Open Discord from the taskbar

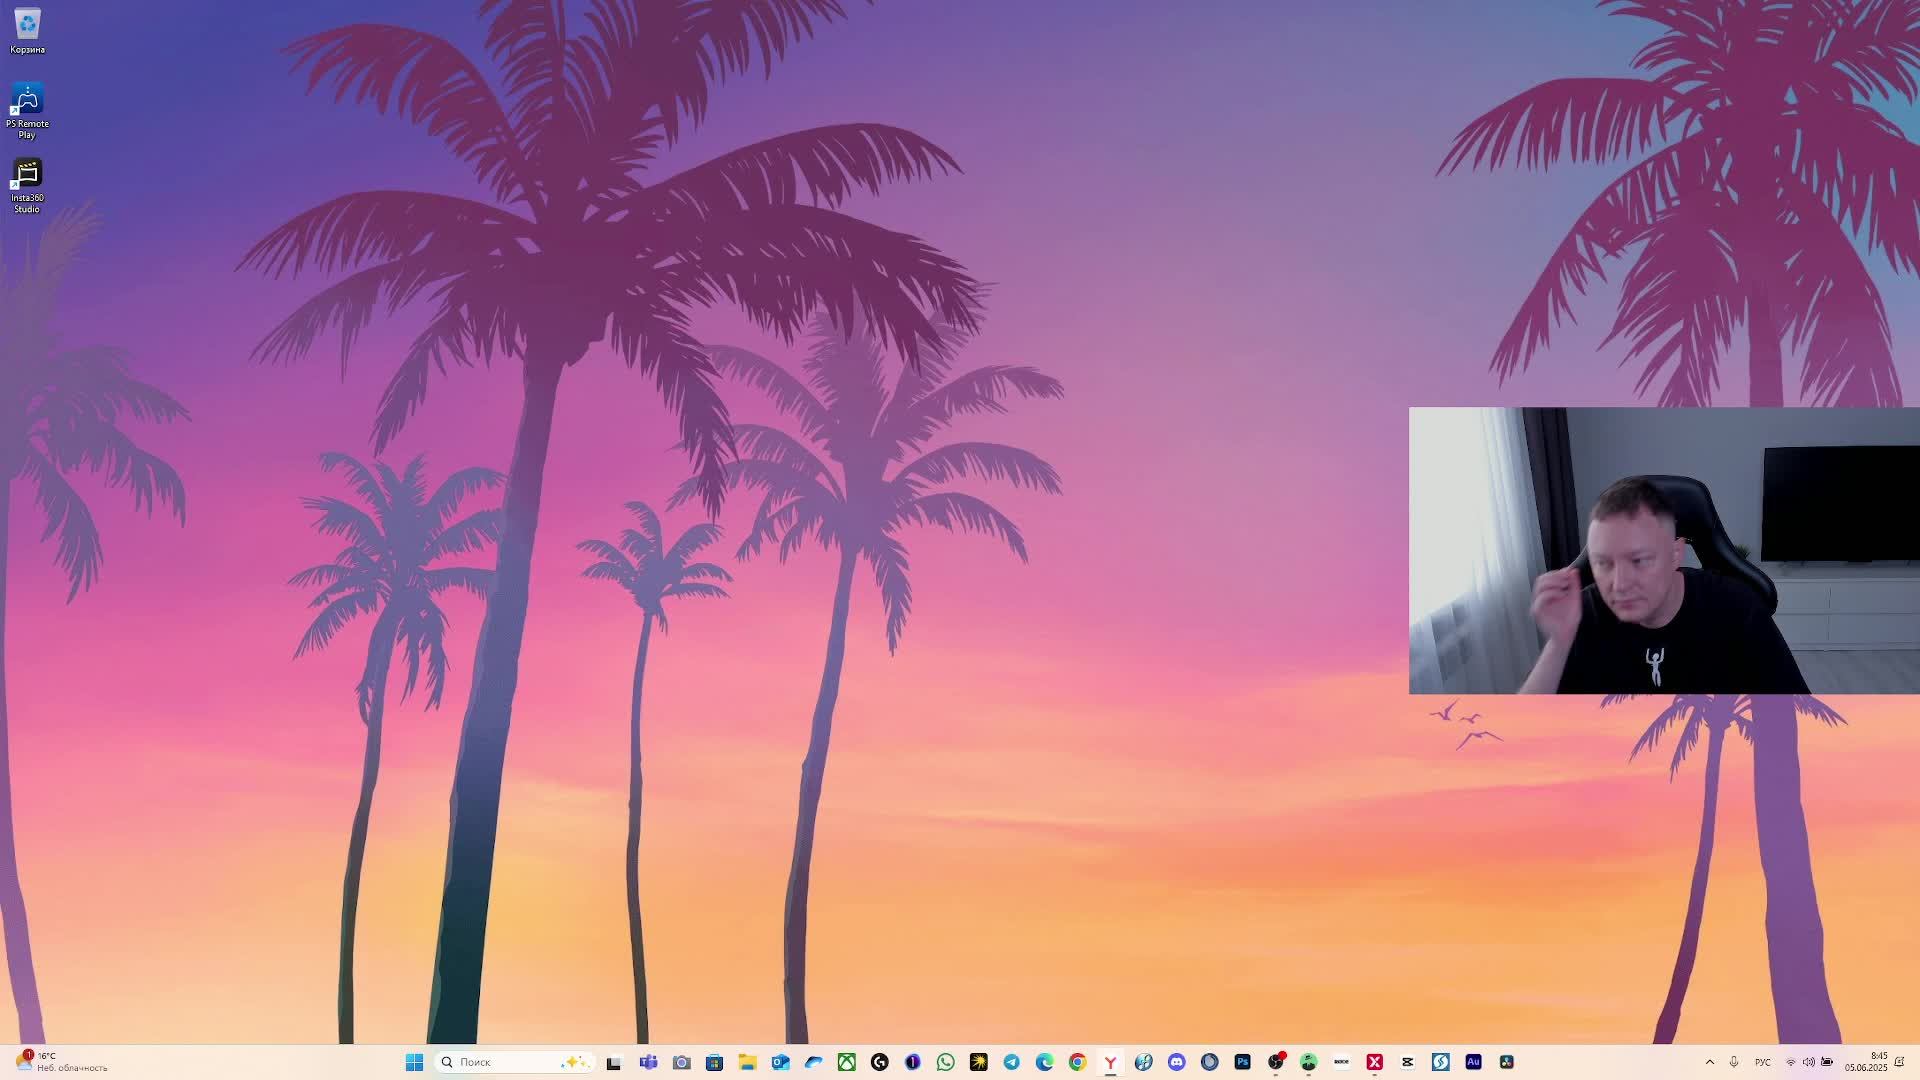[1176, 1062]
